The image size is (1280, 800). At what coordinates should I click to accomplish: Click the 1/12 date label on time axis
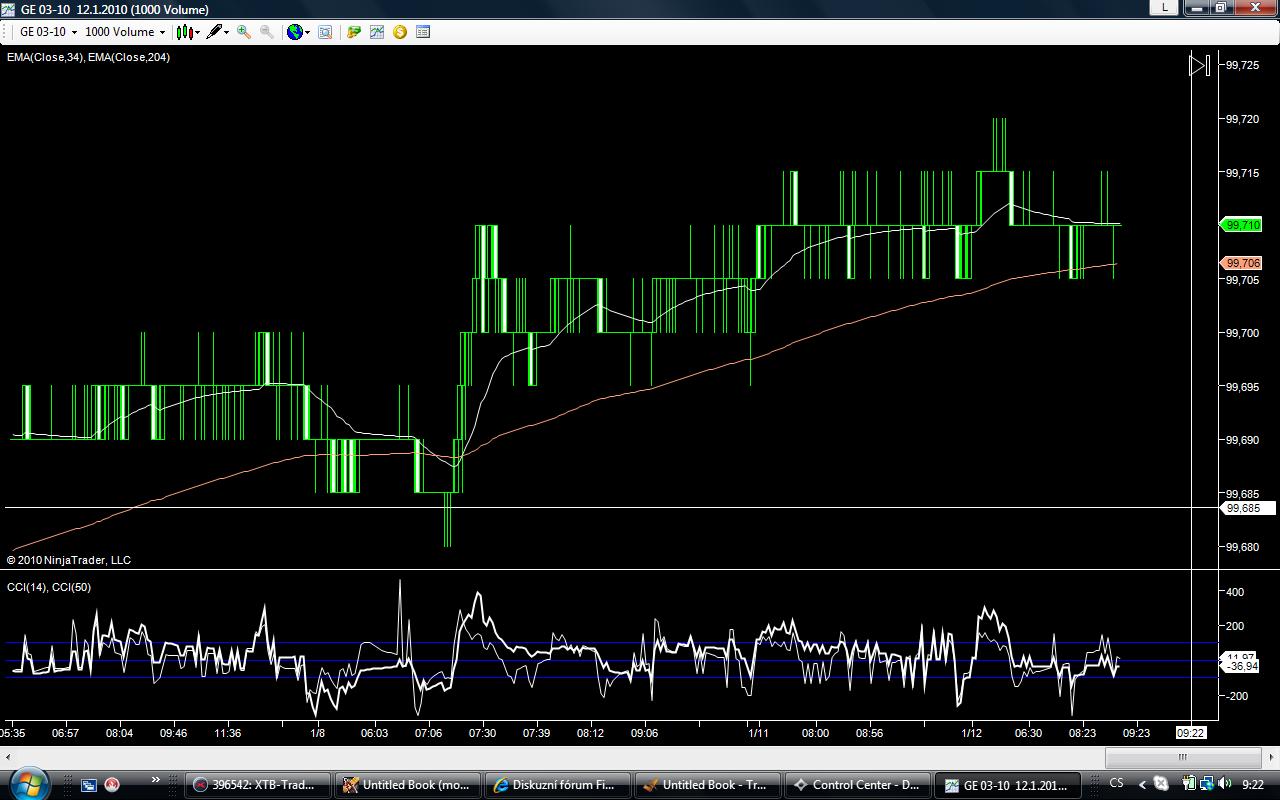[972, 733]
